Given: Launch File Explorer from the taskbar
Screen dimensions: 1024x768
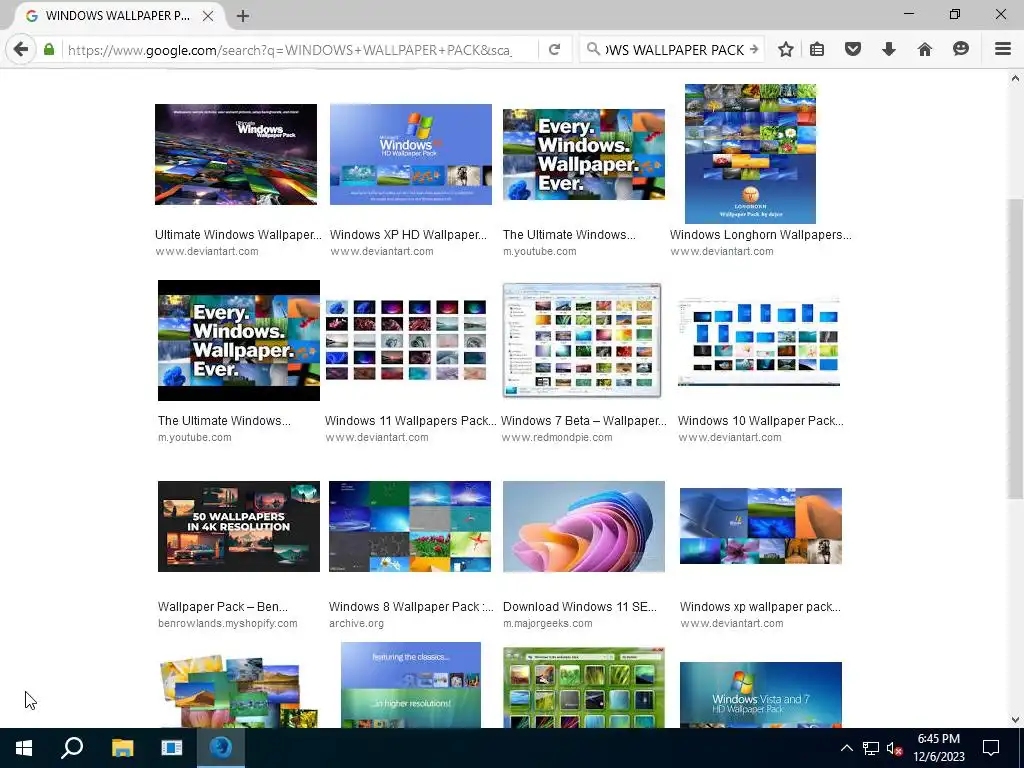Looking at the screenshot, I should 122,748.
